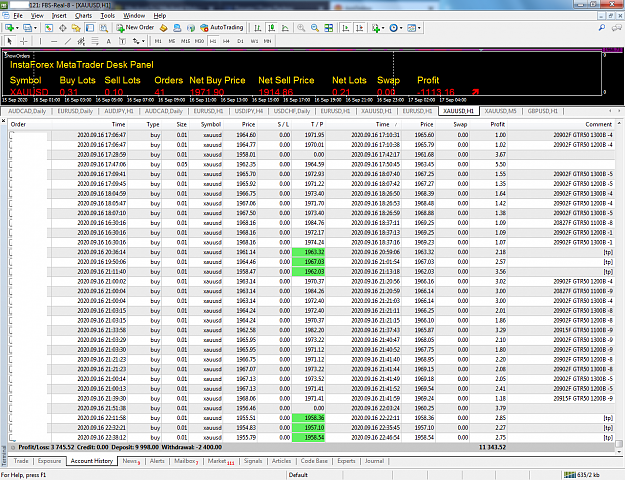Click the zoom out magnifier
Viewport: 625px width, 480px height.
coord(315,28)
